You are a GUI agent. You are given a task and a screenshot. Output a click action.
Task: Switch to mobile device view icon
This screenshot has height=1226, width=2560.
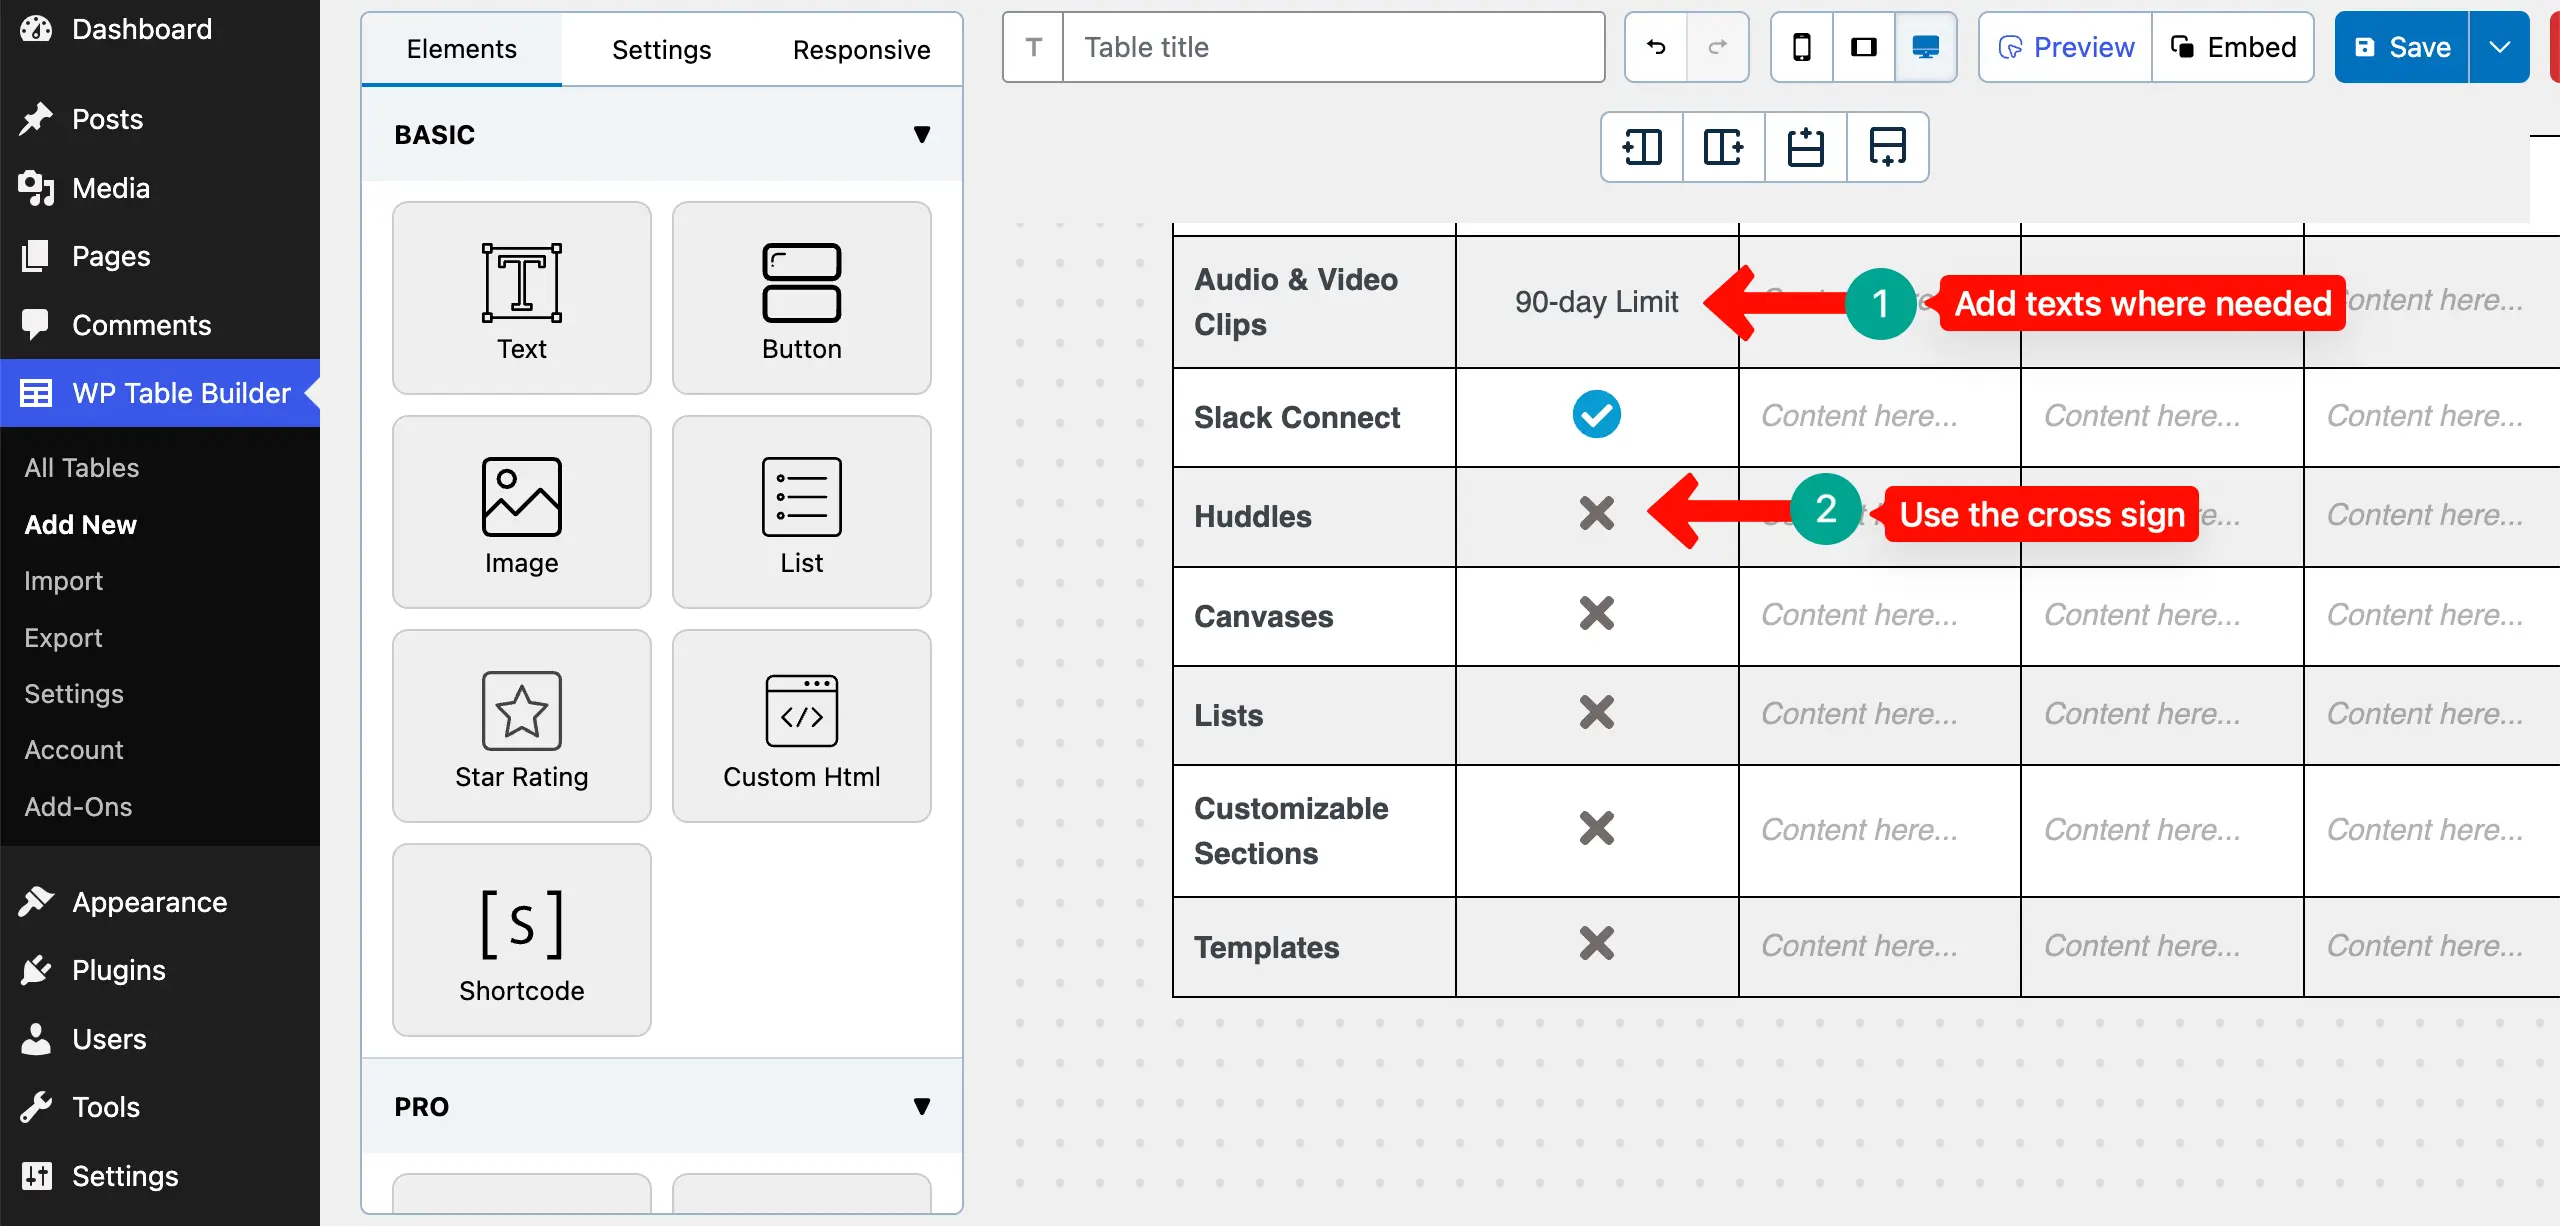pos(1801,47)
